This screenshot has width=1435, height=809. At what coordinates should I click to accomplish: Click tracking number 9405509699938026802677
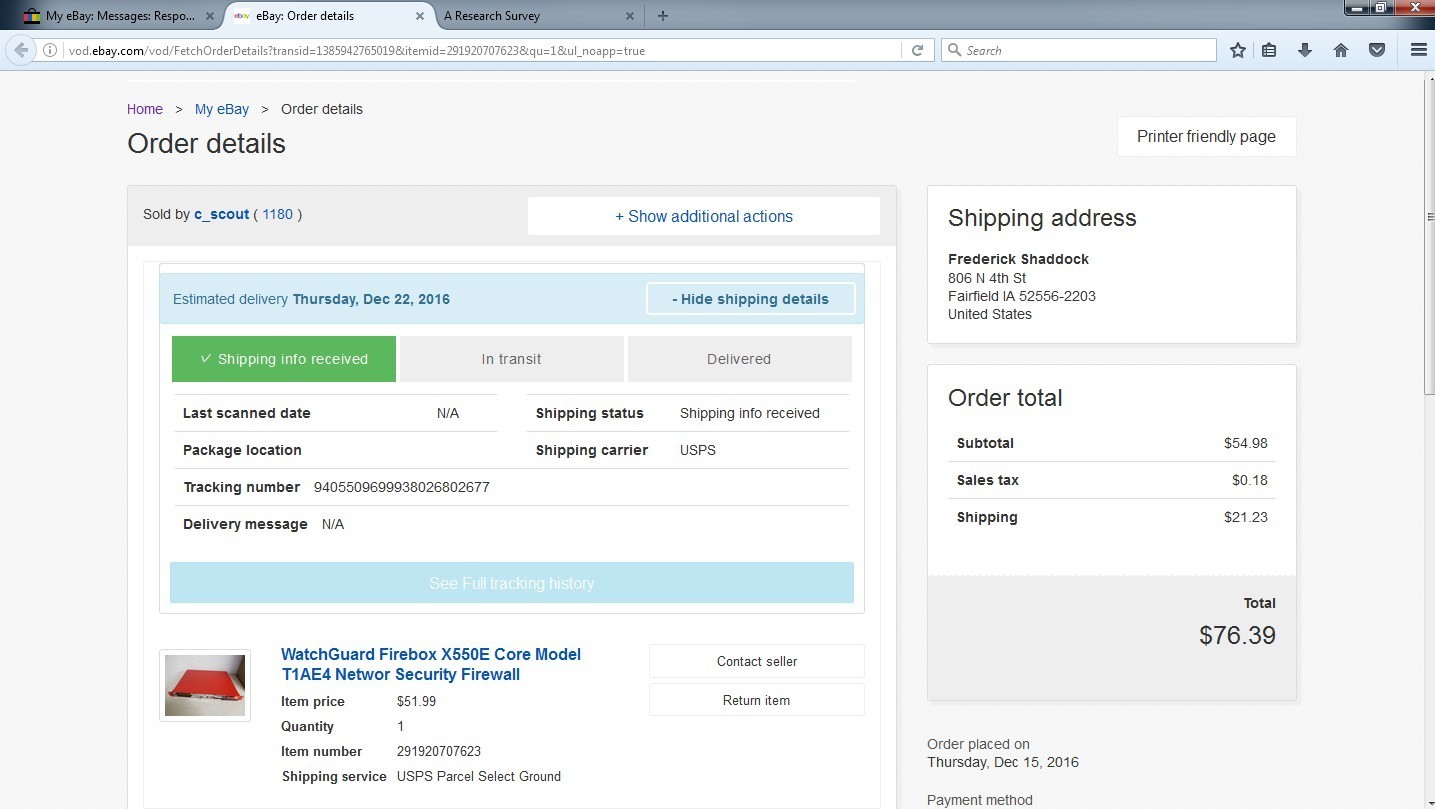coord(402,487)
